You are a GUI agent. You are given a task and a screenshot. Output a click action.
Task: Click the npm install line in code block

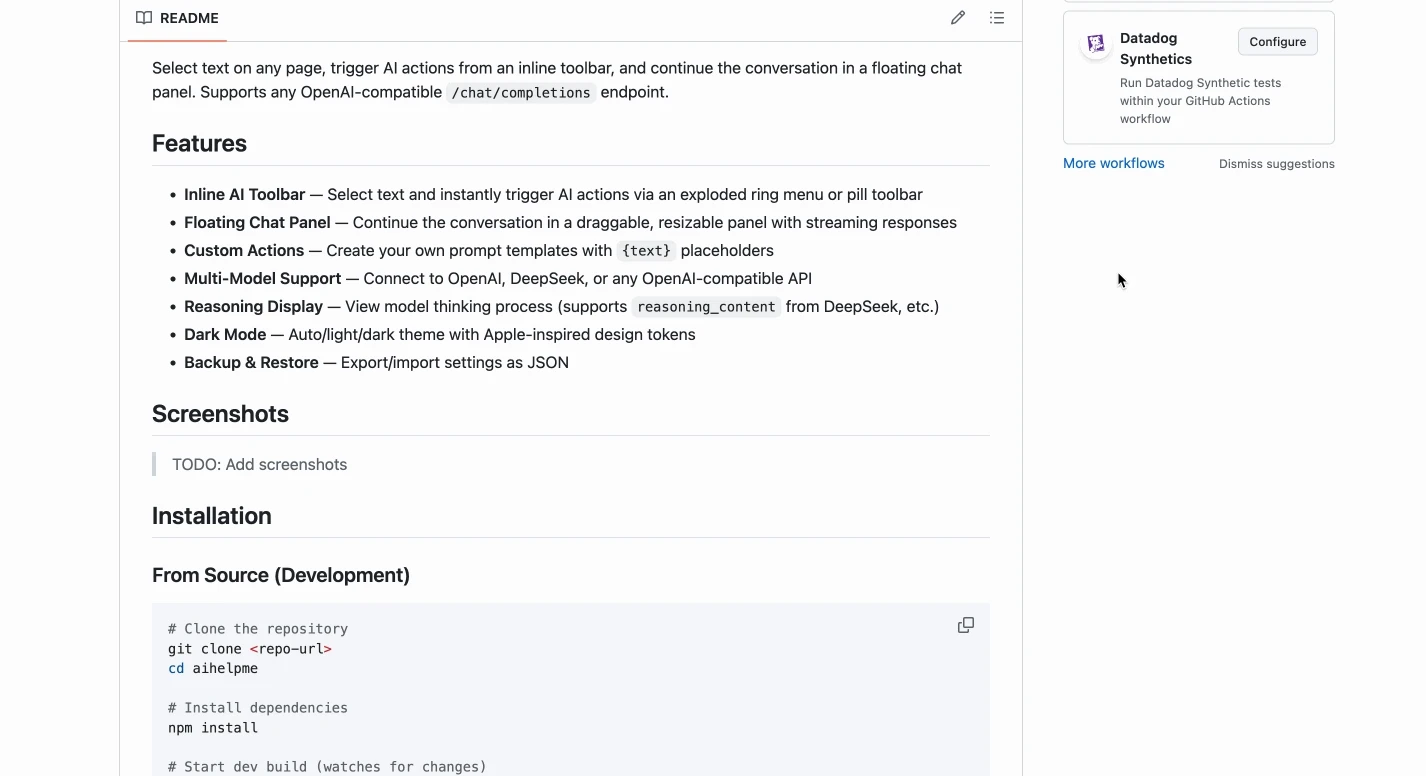tap(213, 728)
